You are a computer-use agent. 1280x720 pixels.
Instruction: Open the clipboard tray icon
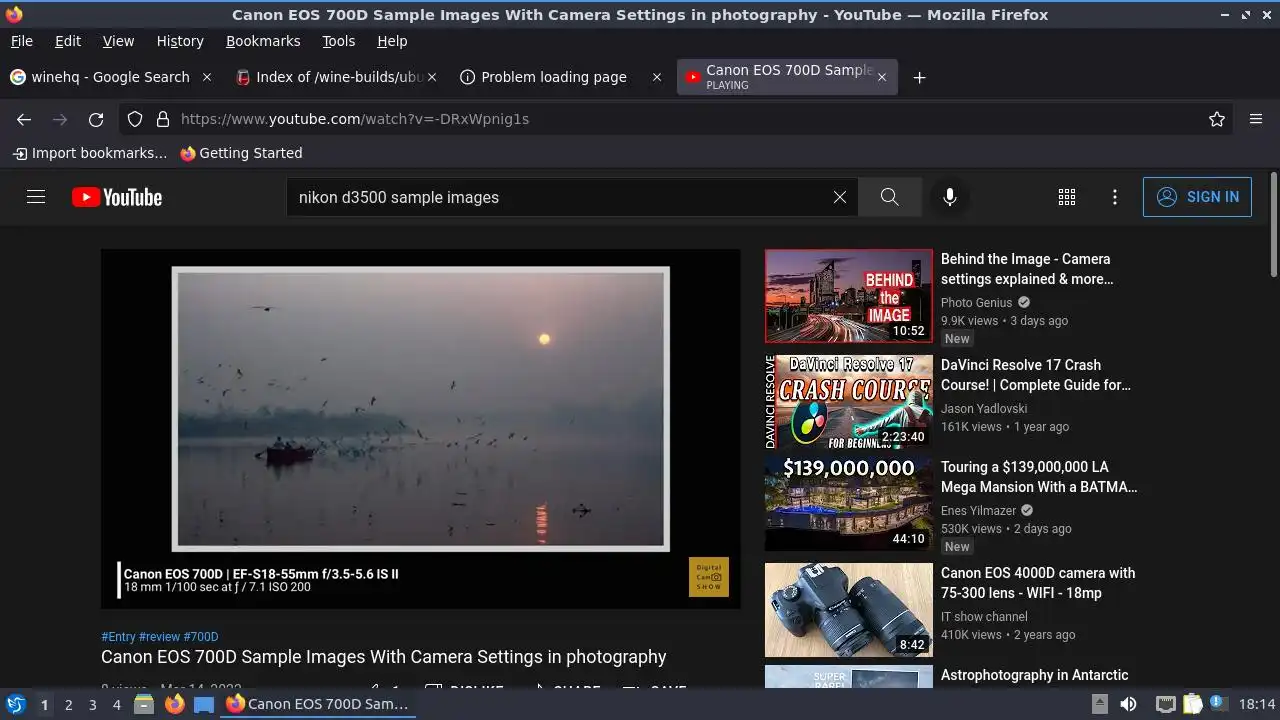pos(1192,704)
